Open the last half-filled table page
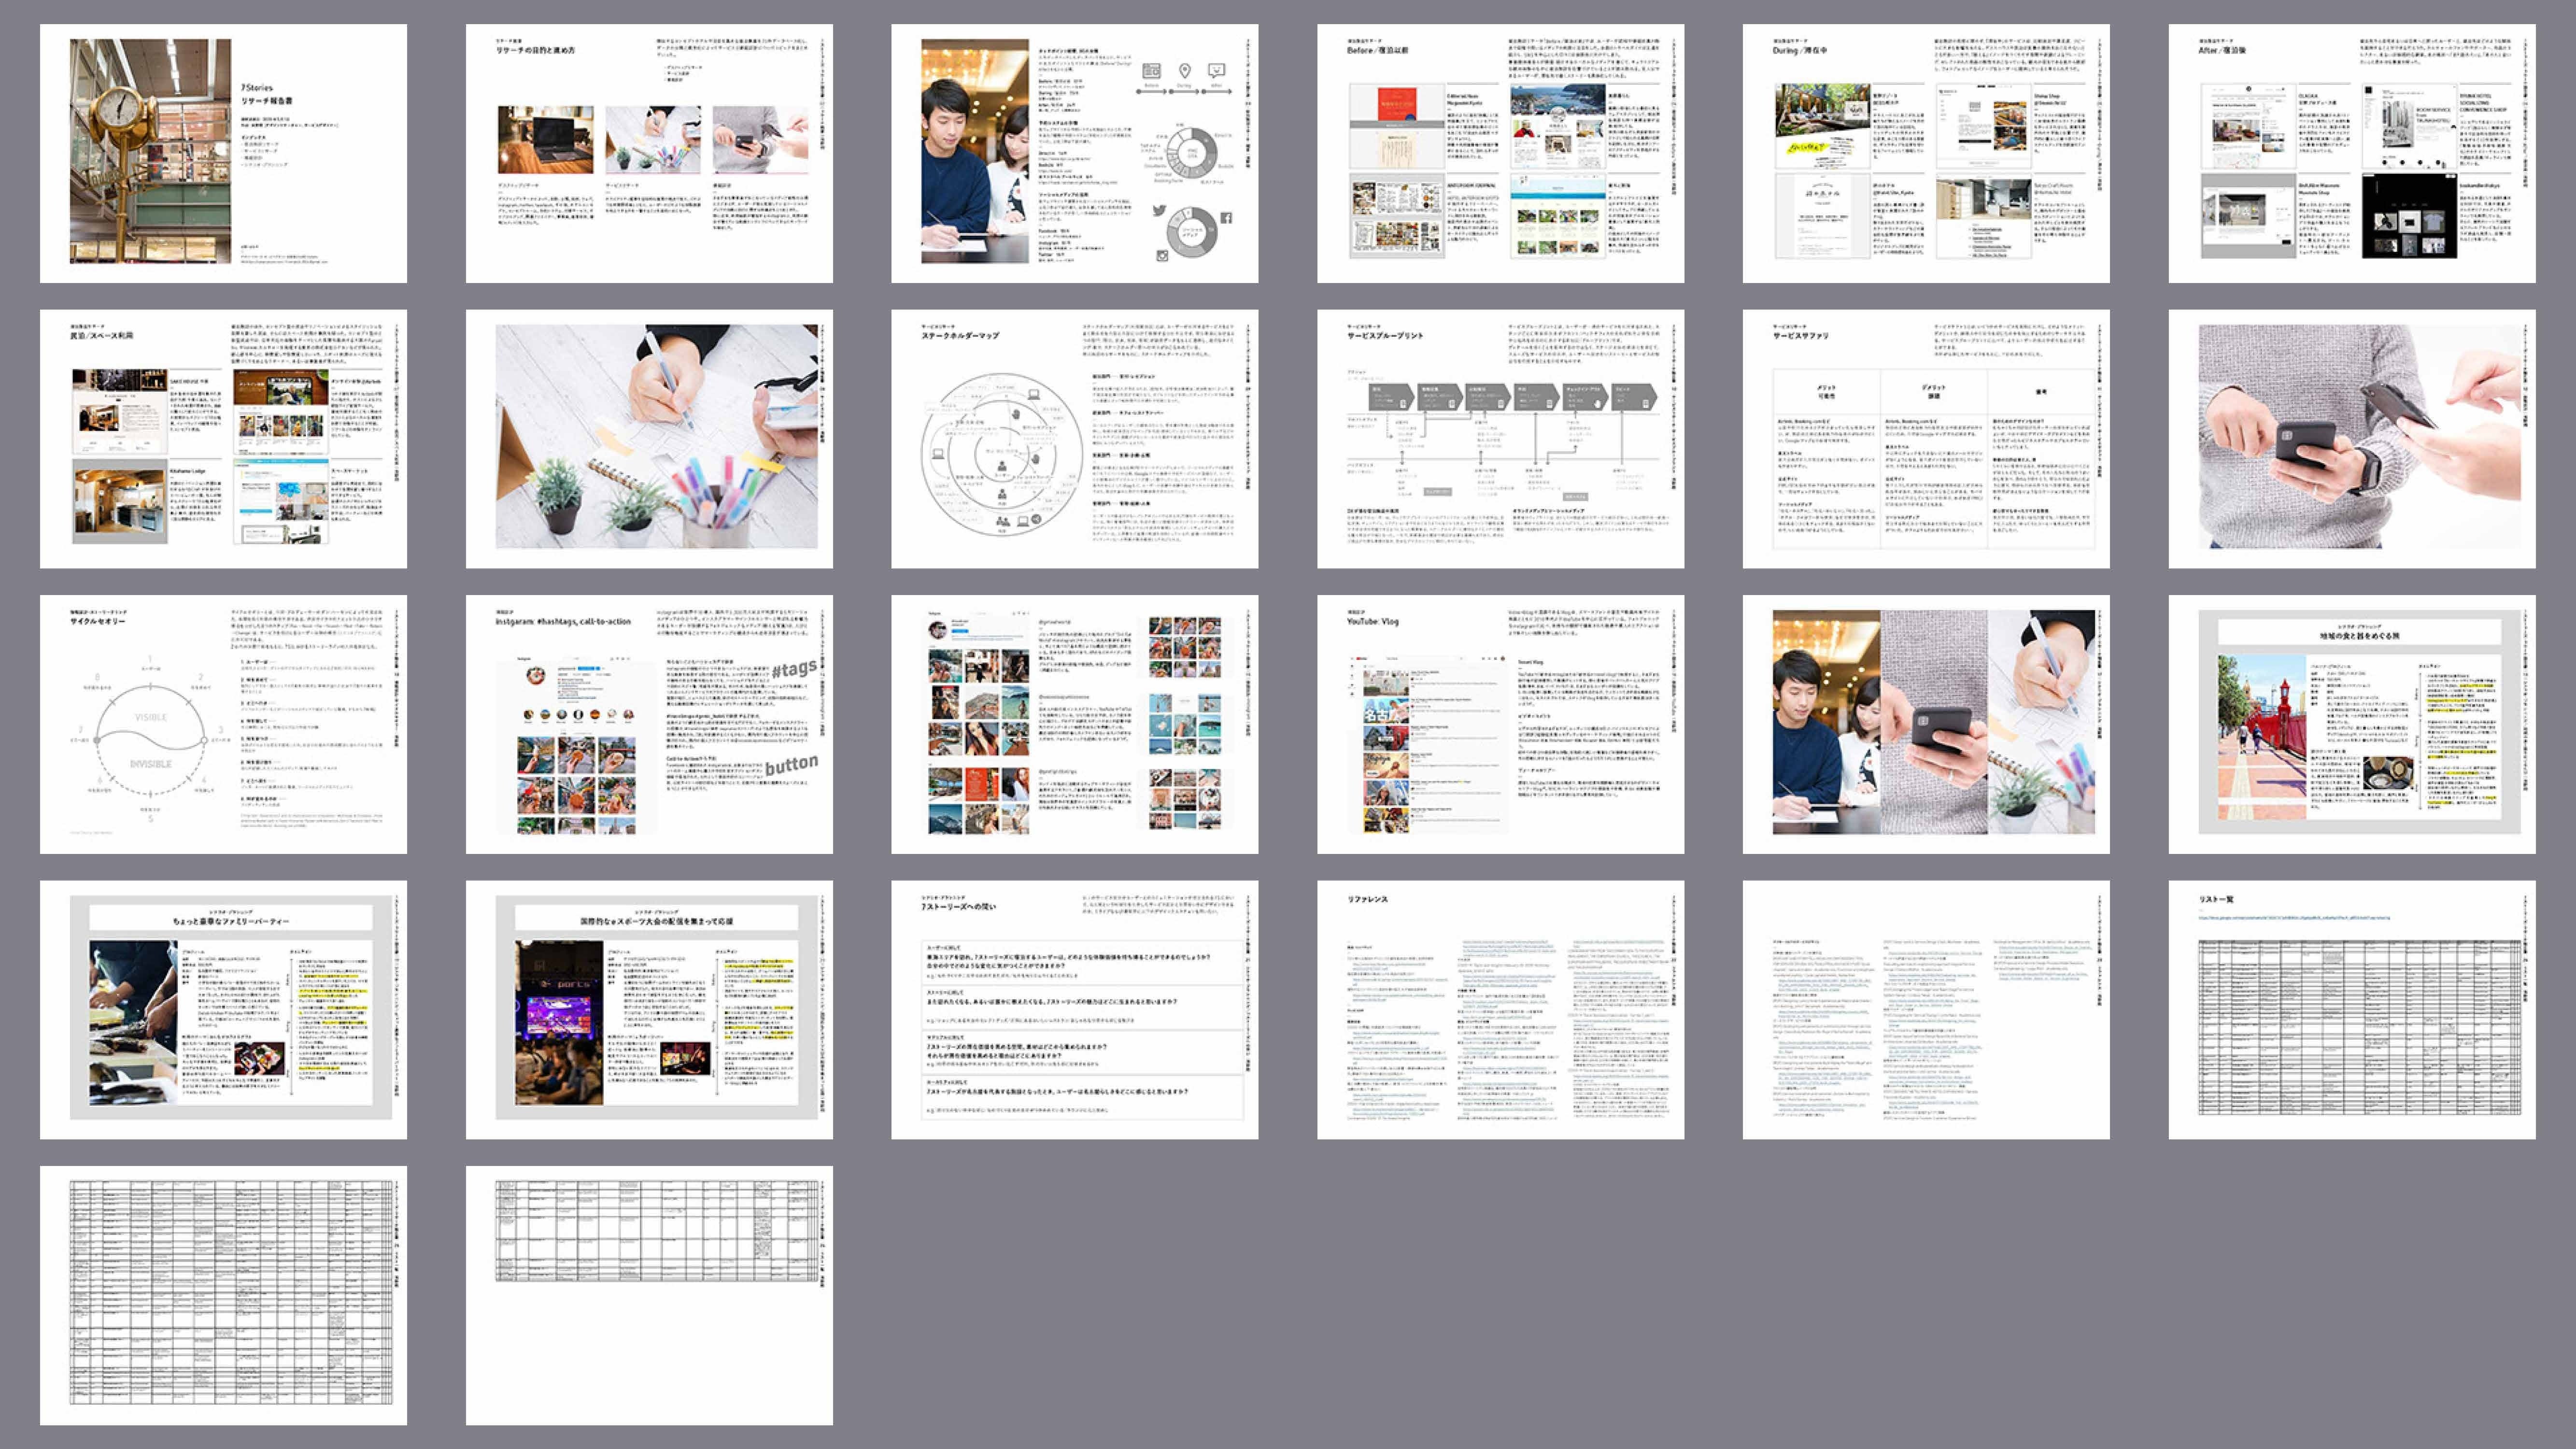The width and height of the screenshot is (2576, 1449). click(x=649, y=1295)
